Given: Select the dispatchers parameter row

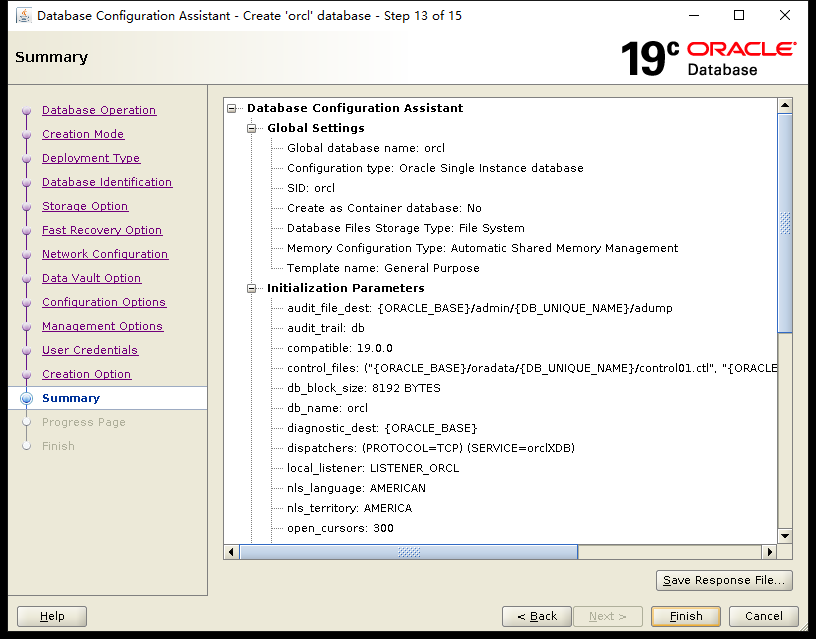Looking at the screenshot, I should tap(431, 448).
